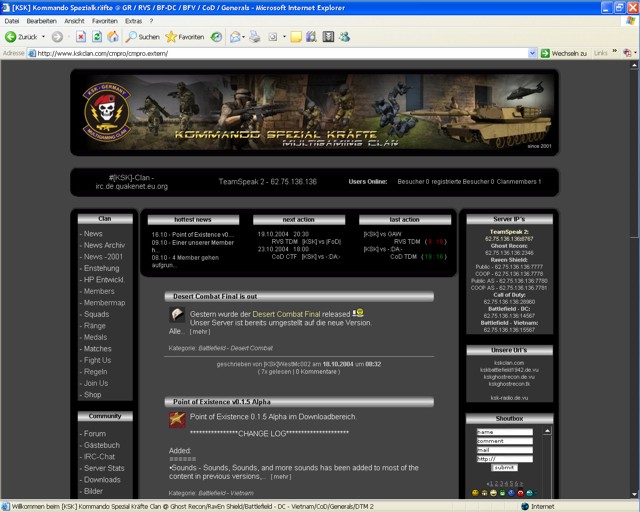Open the mail button dropdown arrow
Viewport: 640px width, 512px height.
coord(245,37)
